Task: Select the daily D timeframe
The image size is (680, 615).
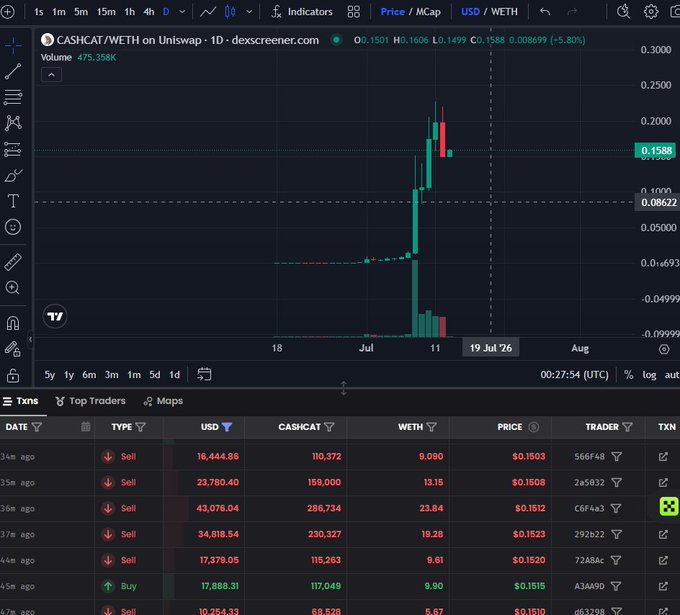Action: tap(166, 12)
